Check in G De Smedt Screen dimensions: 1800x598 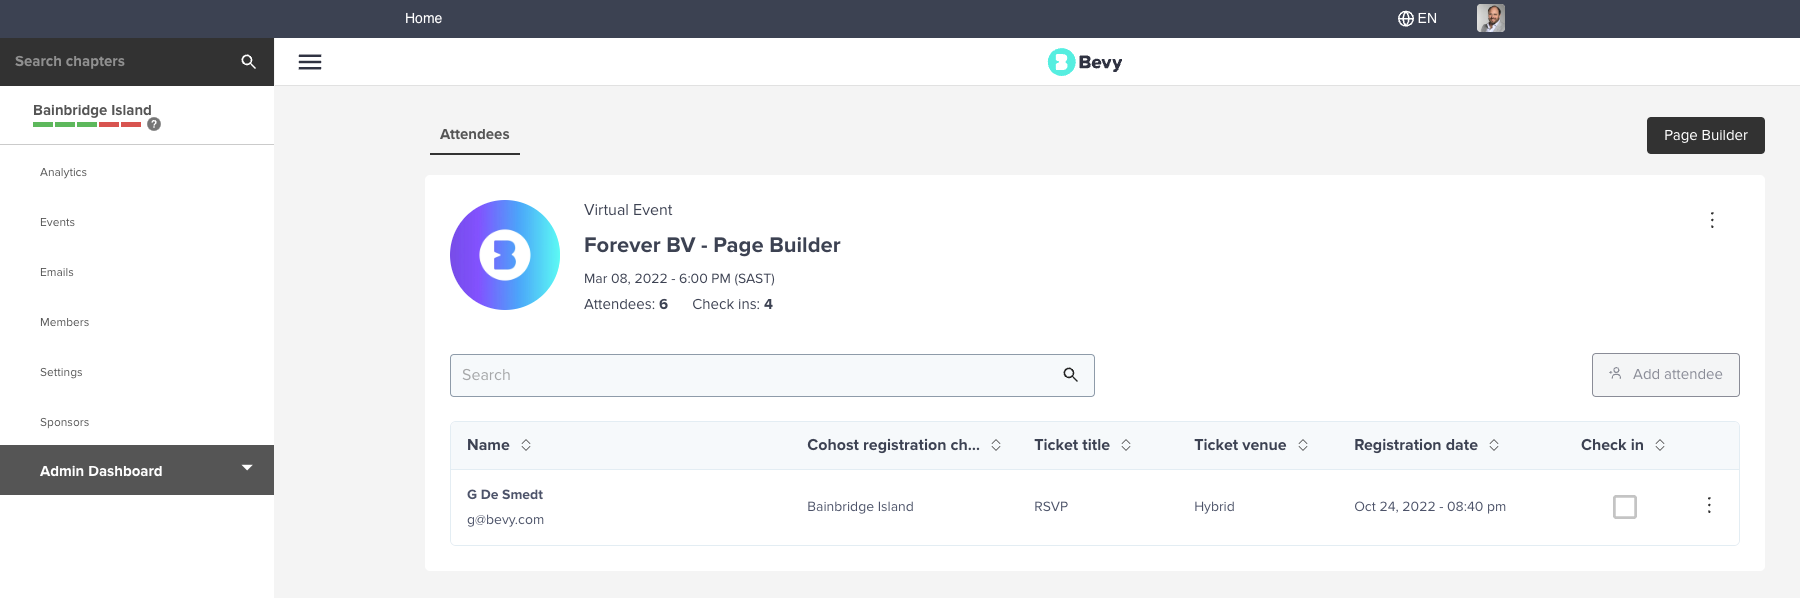point(1625,507)
